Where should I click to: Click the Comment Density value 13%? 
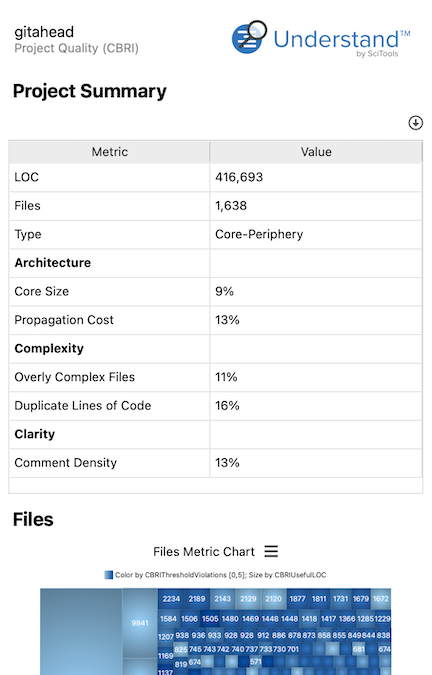[x=227, y=463]
